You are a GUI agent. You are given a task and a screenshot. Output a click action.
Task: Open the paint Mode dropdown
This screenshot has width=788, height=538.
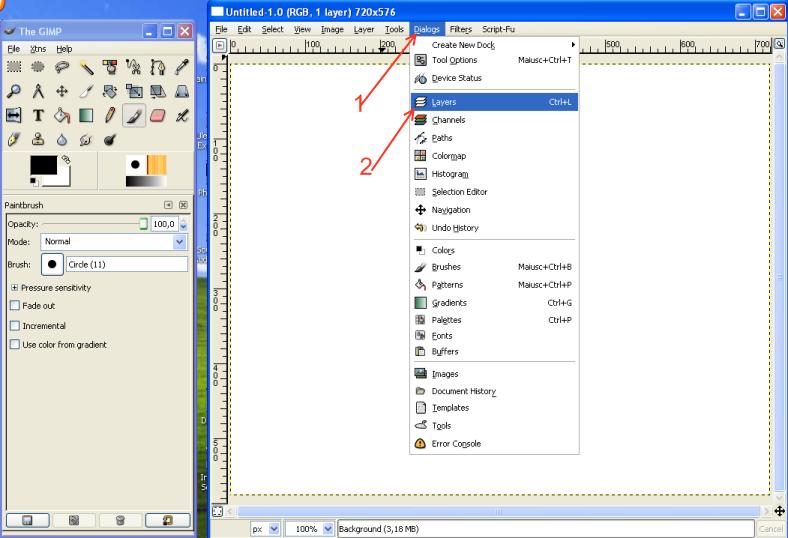point(114,242)
